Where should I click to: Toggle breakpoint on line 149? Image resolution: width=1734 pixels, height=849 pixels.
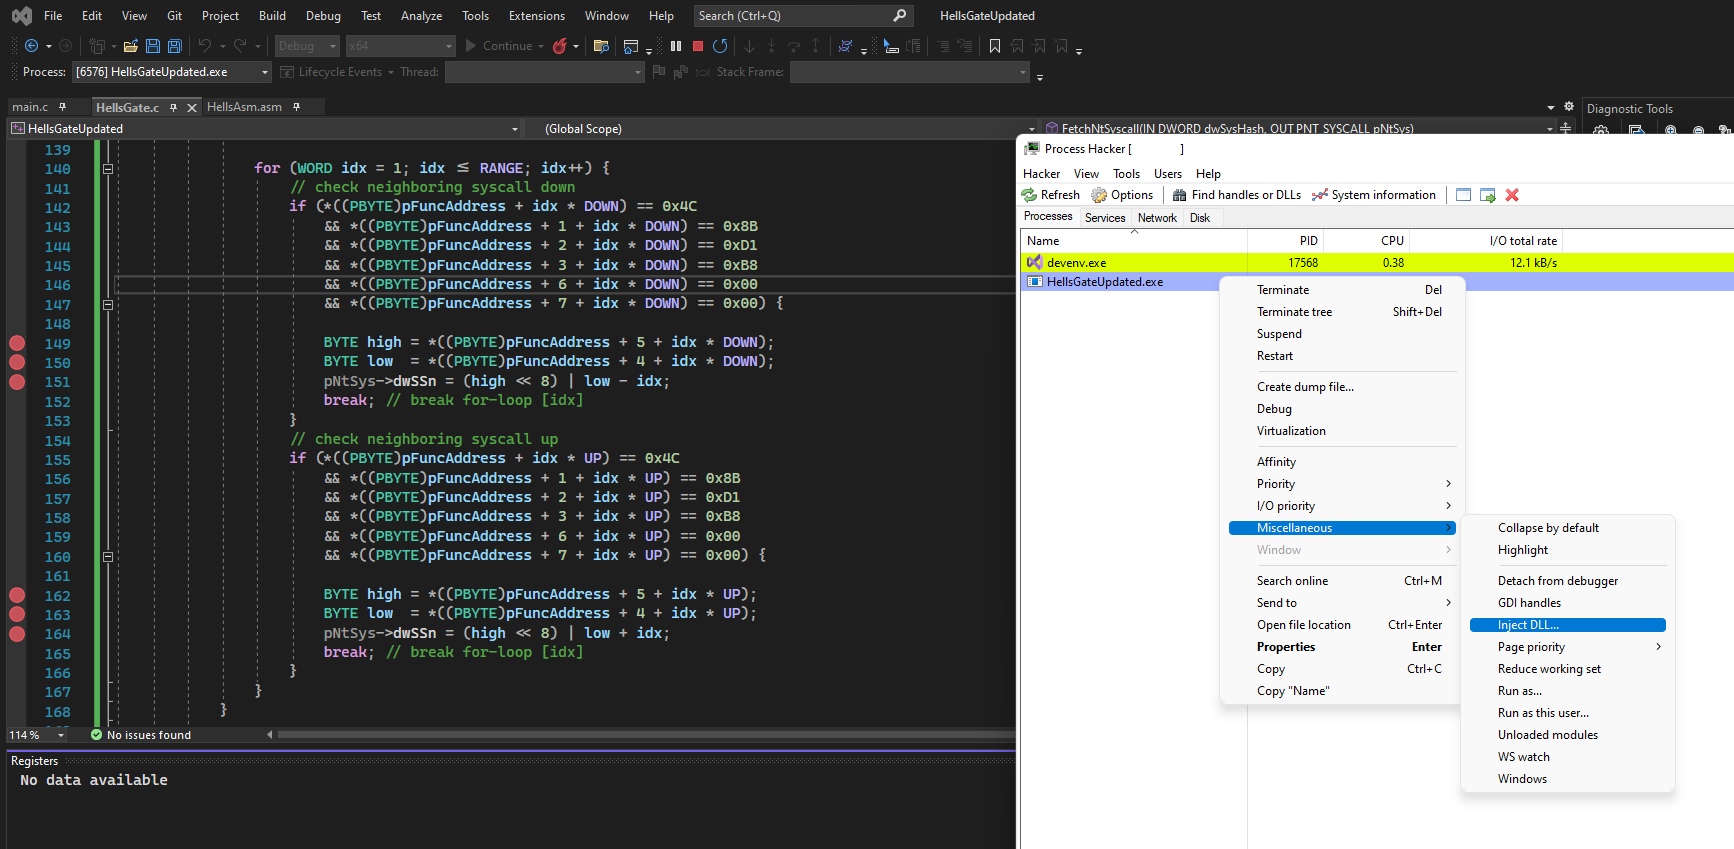[x=17, y=343]
